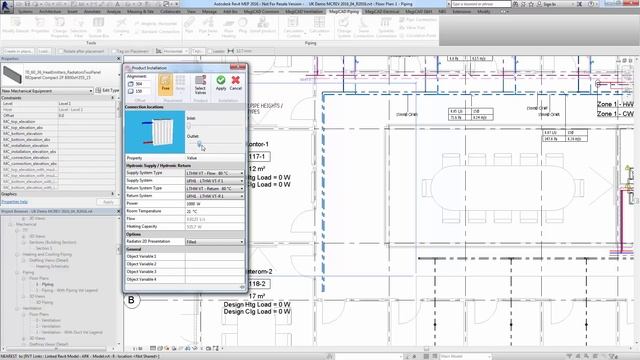This screenshot has height=360, width=640.
Task: Click the Calculation Control ribbon tool
Action: (x=293, y=28)
